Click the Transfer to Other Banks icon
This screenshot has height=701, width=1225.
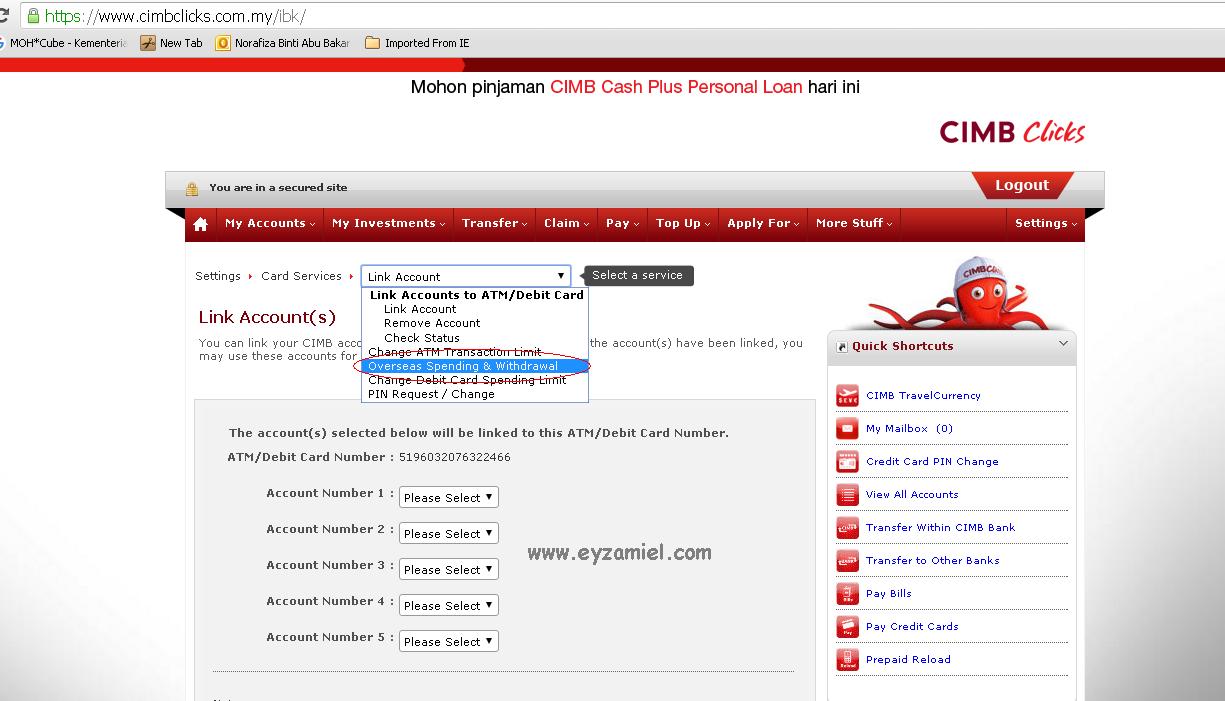click(x=848, y=560)
